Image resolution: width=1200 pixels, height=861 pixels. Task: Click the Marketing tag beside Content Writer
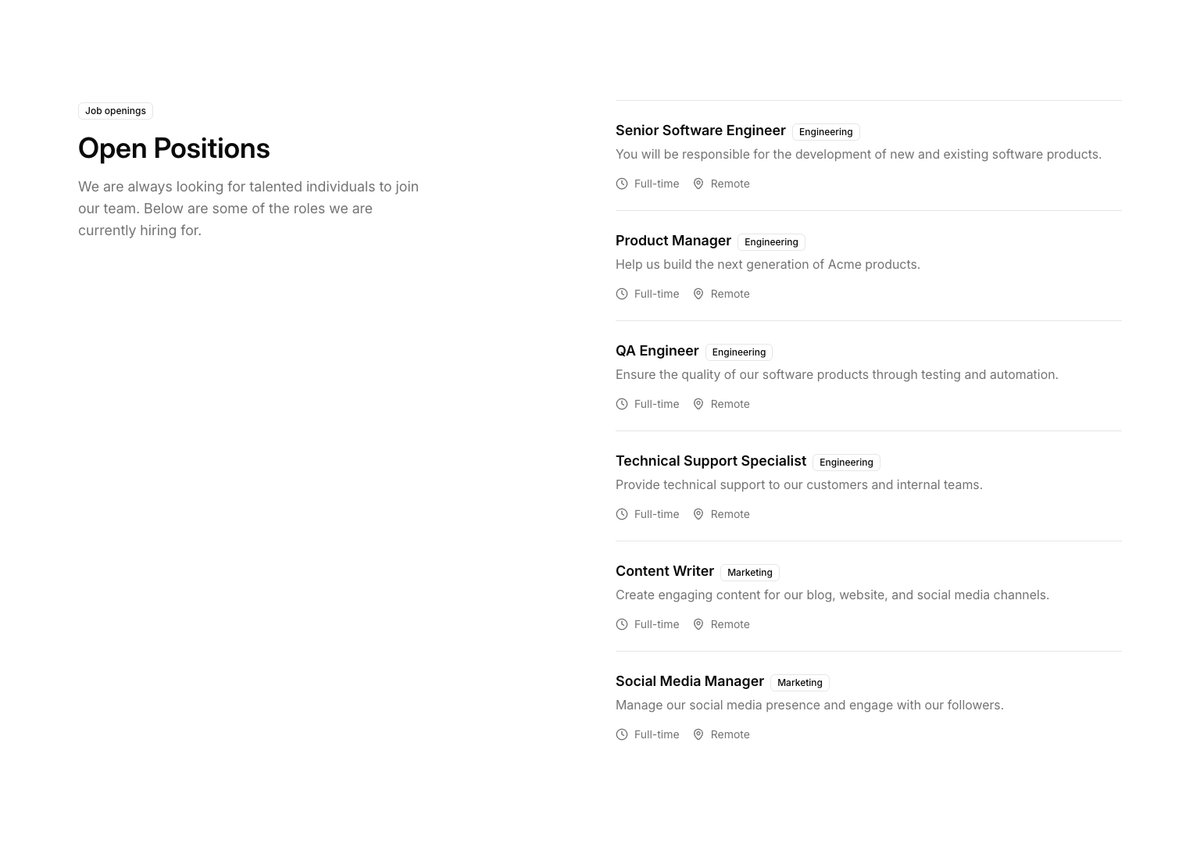pyautogui.click(x=750, y=573)
